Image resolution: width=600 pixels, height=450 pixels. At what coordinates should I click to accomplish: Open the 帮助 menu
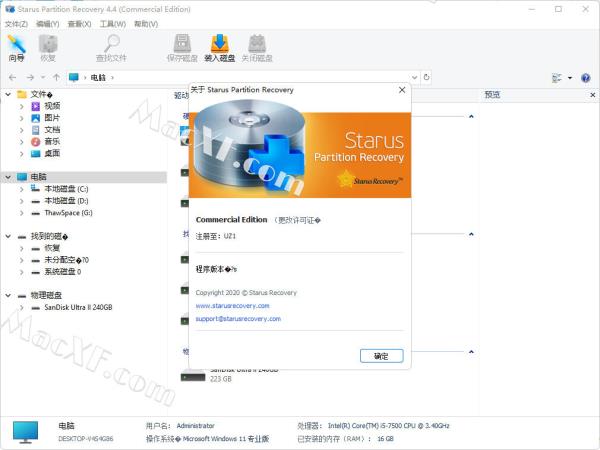(146, 24)
